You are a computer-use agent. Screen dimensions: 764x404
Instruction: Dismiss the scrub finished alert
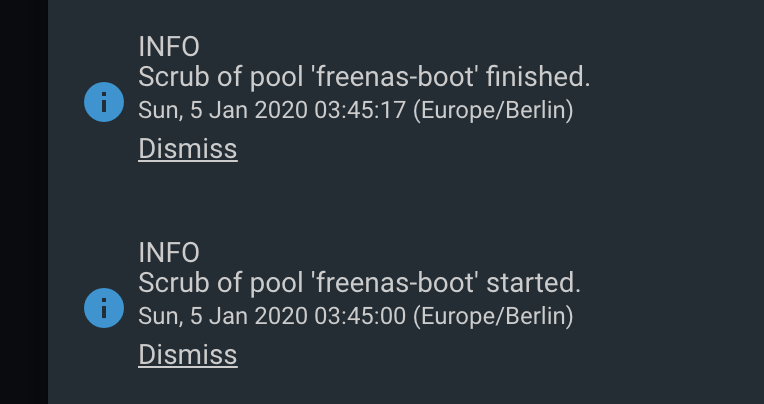pos(188,149)
